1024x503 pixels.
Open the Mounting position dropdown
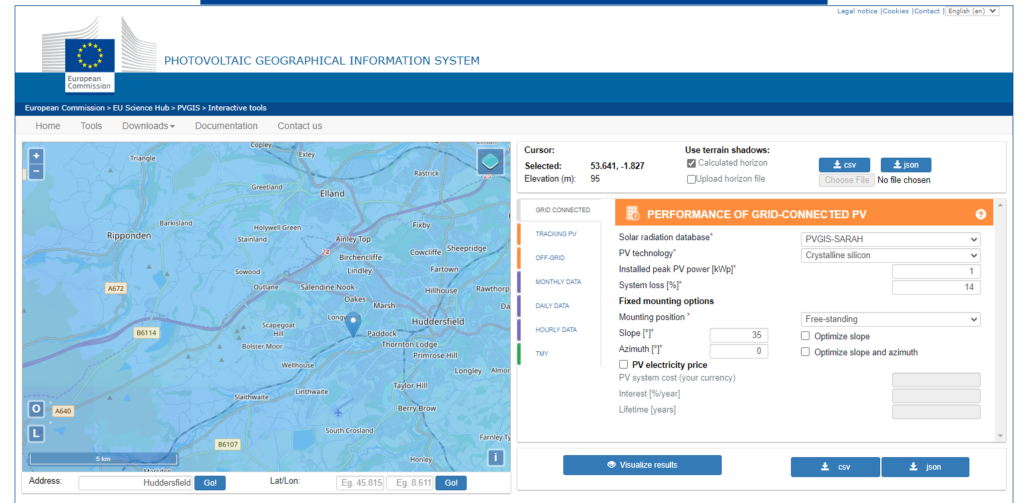[x=891, y=319]
